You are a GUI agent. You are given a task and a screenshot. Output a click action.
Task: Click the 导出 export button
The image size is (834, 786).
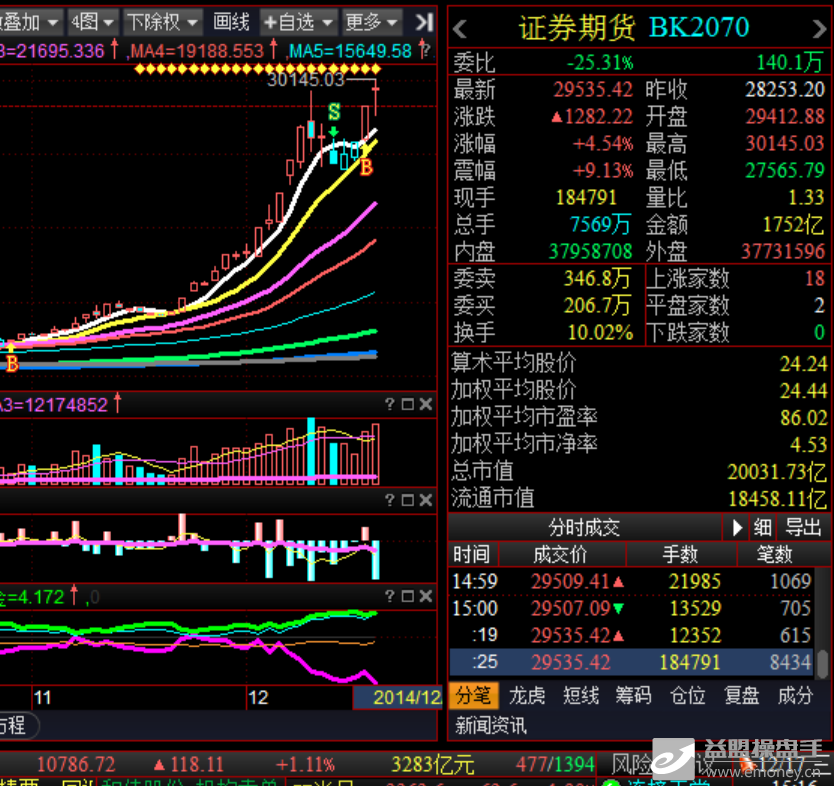point(802,527)
